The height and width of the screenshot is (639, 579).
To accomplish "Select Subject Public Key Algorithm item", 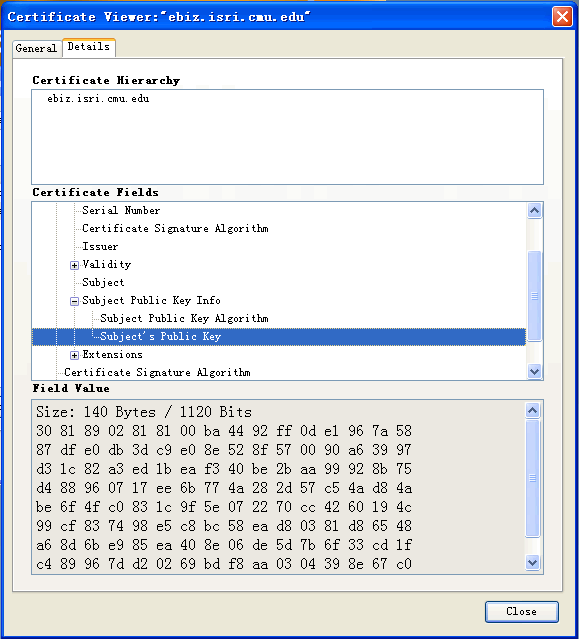I will click(x=184, y=318).
